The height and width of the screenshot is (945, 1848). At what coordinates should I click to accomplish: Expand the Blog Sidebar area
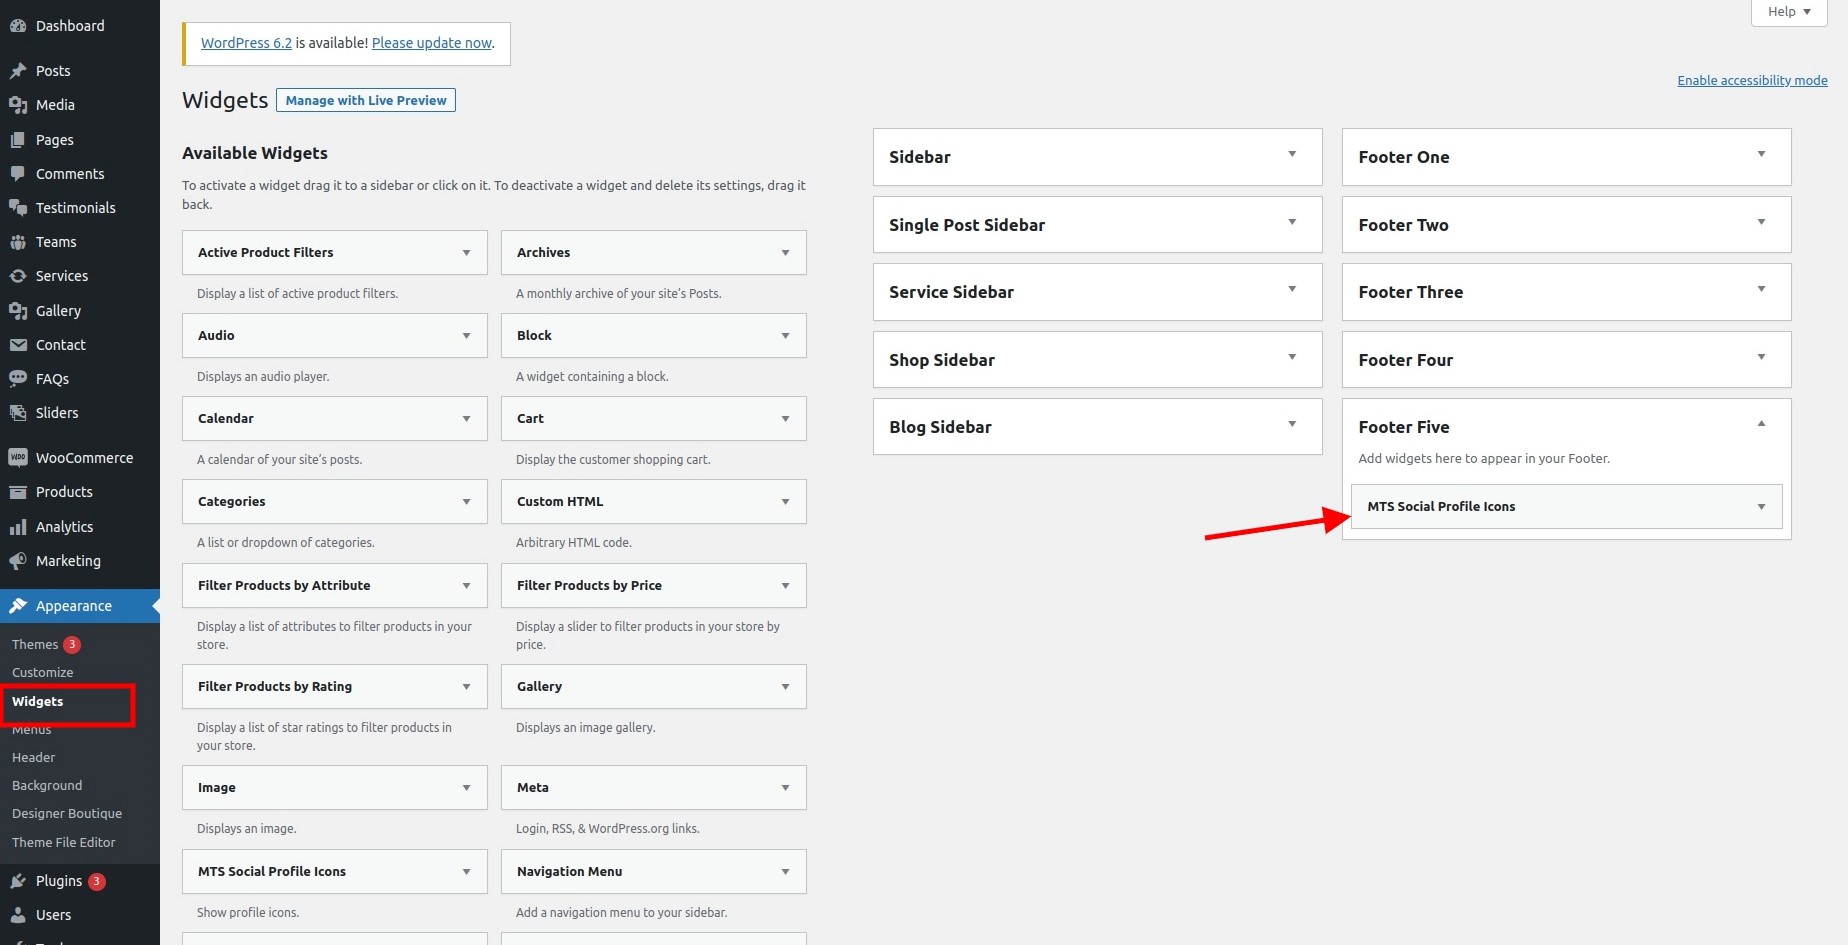click(1097, 427)
